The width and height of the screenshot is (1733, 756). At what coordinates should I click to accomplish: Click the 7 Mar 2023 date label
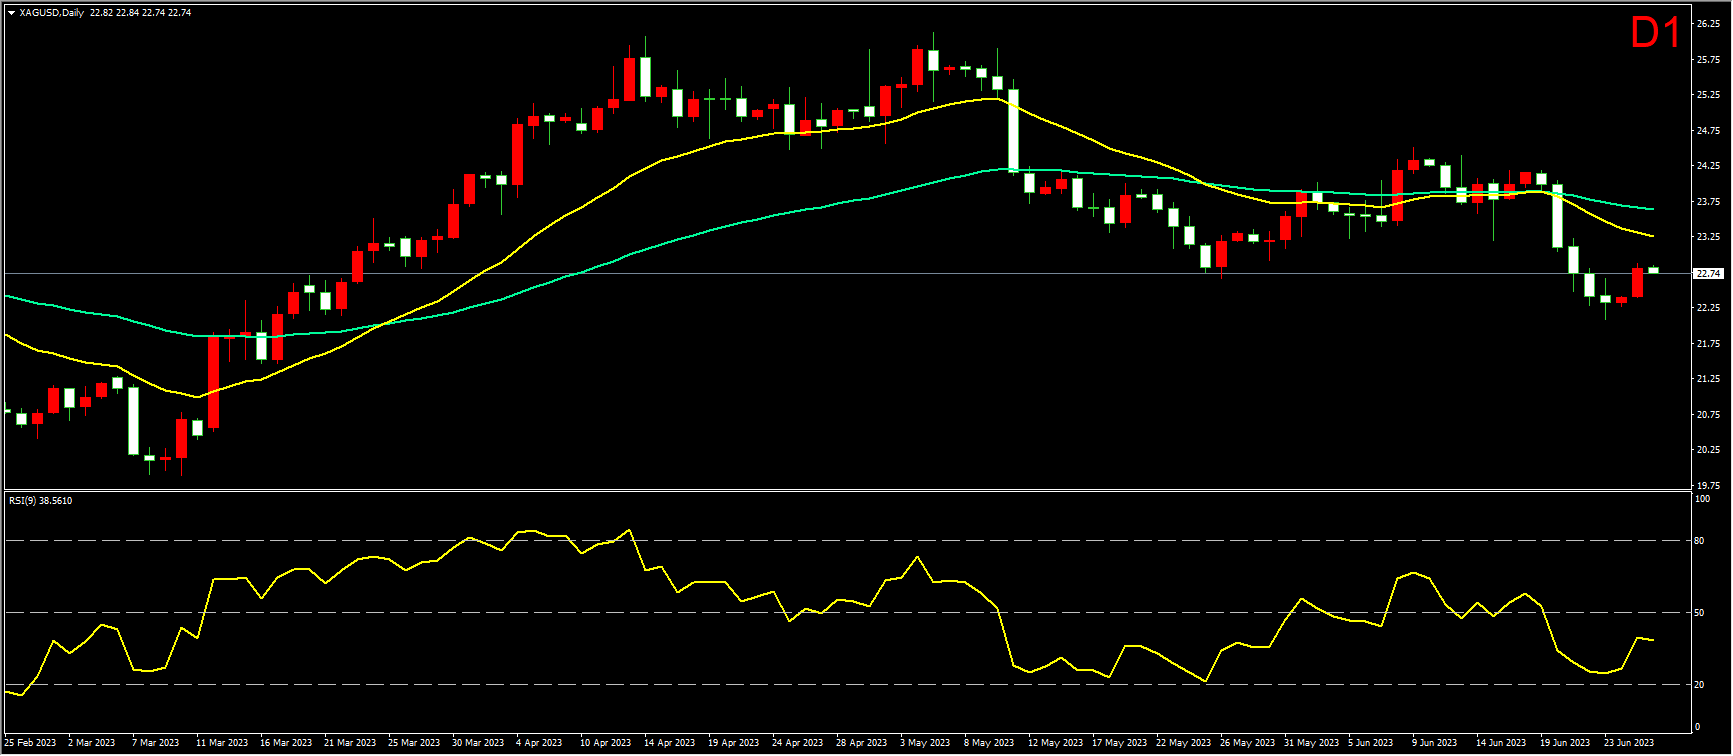tap(156, 743)
